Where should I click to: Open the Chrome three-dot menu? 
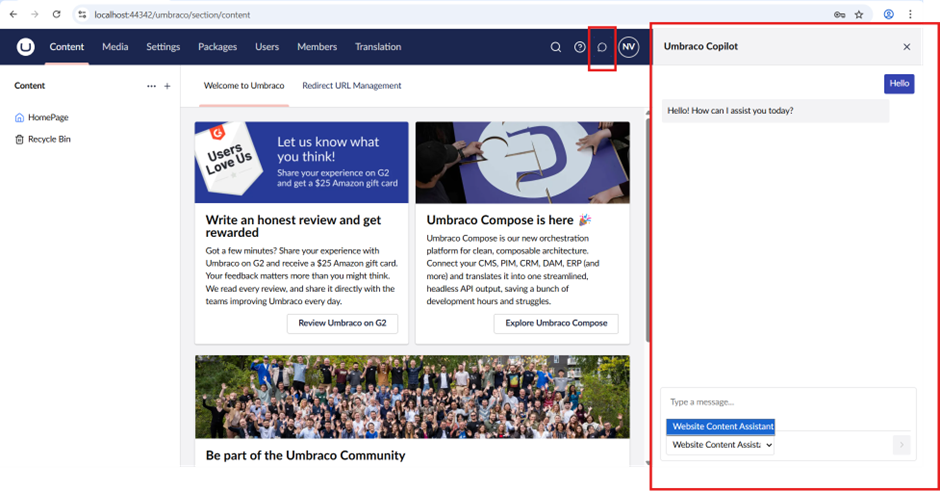[910, 14]
